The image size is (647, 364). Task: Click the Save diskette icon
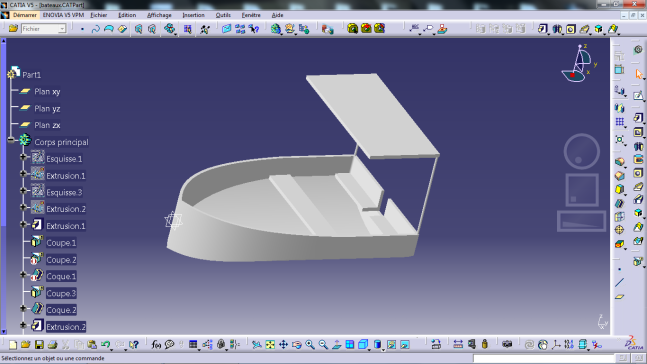[x=39, y=345]
